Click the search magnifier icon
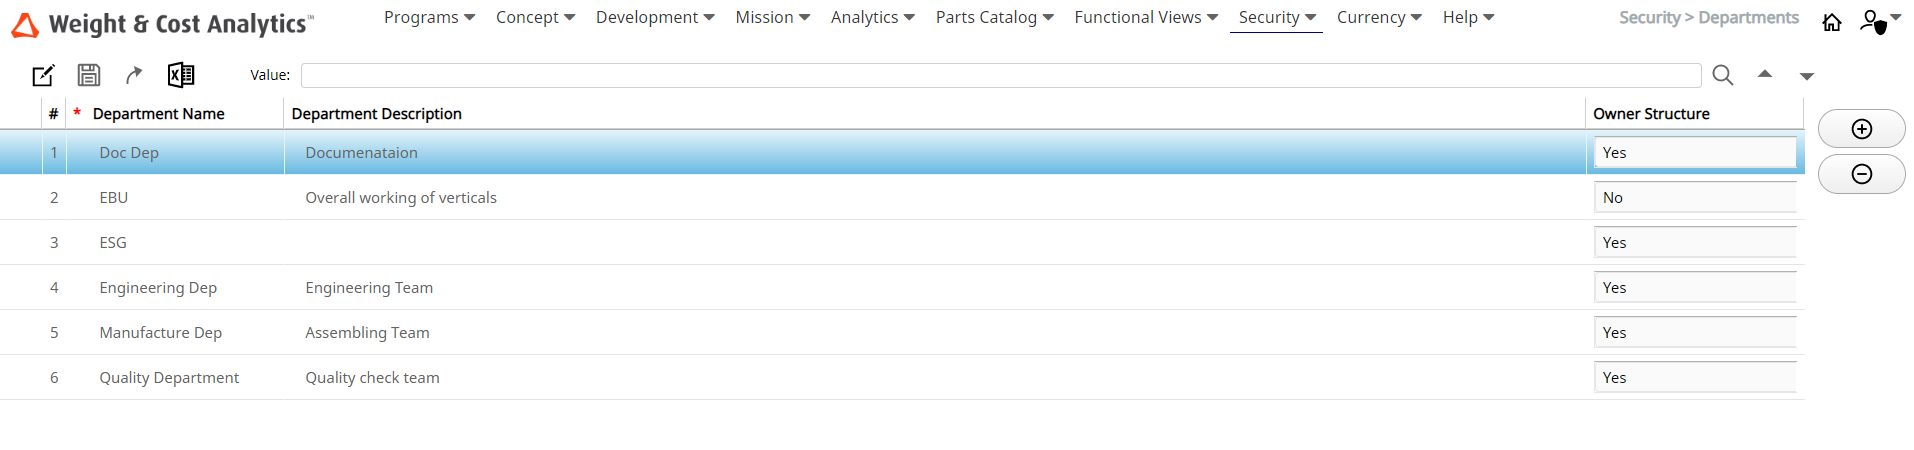This screenshot has height=450, width=1914. (x=1722, y=75)
